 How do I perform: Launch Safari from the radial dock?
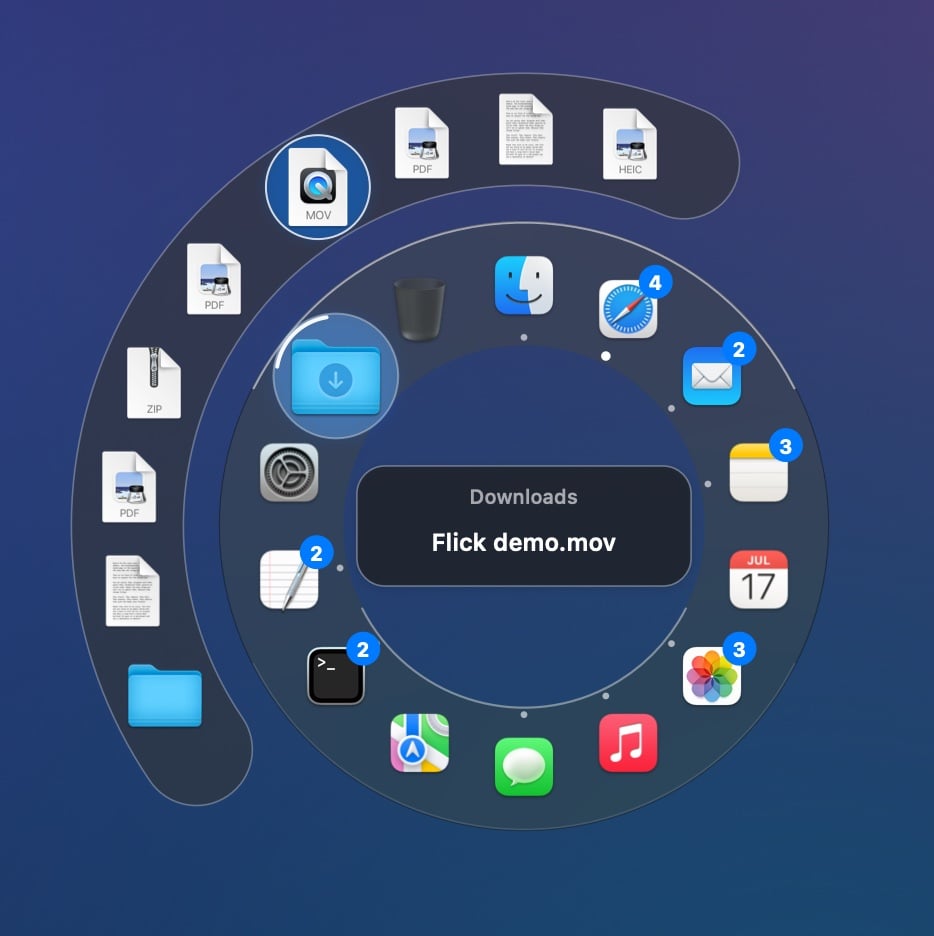[x=628, y=309]
